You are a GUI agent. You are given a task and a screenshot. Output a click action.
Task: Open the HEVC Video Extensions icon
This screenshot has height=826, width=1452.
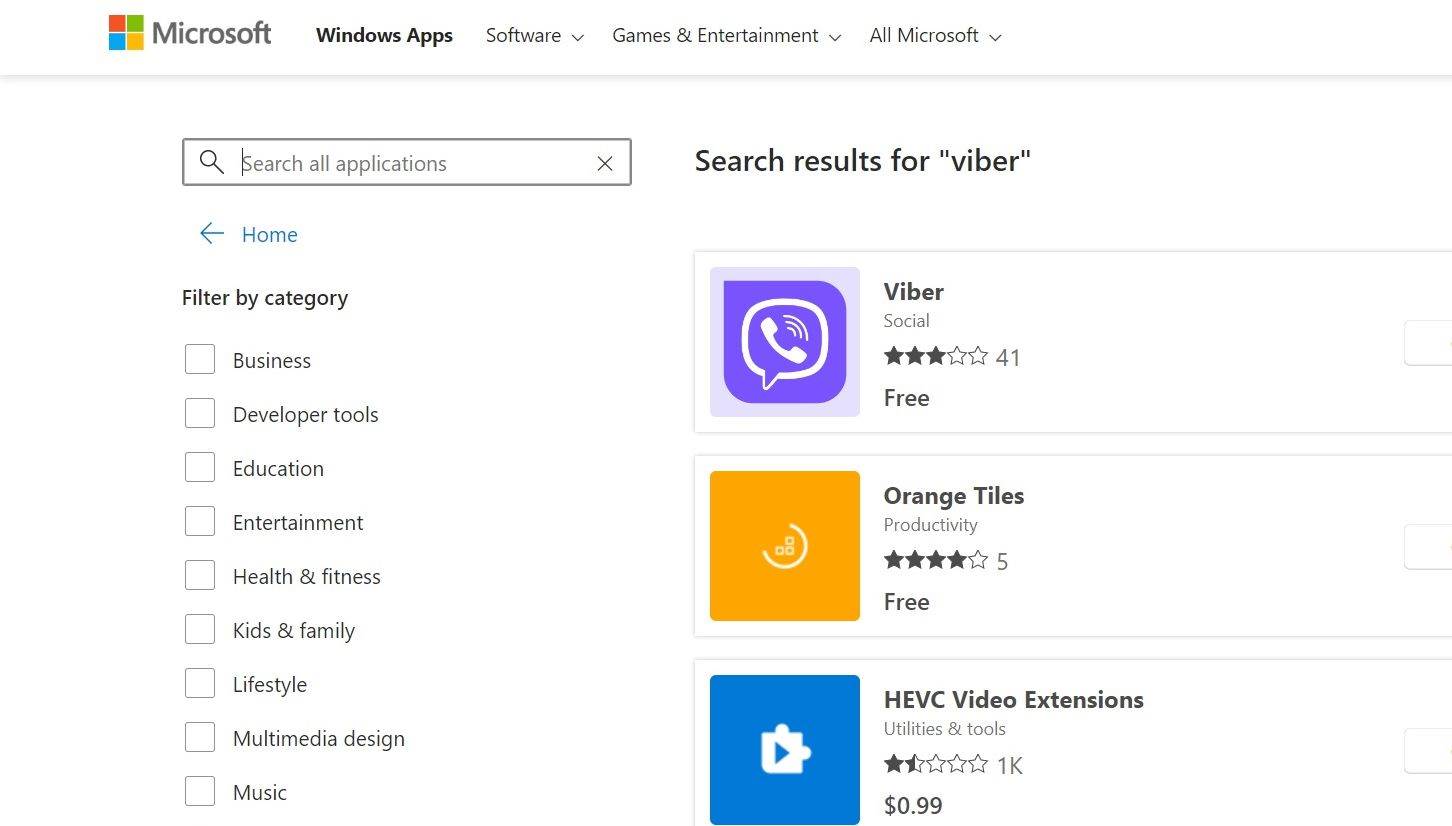pyautogui.click(x=785, y=750)
